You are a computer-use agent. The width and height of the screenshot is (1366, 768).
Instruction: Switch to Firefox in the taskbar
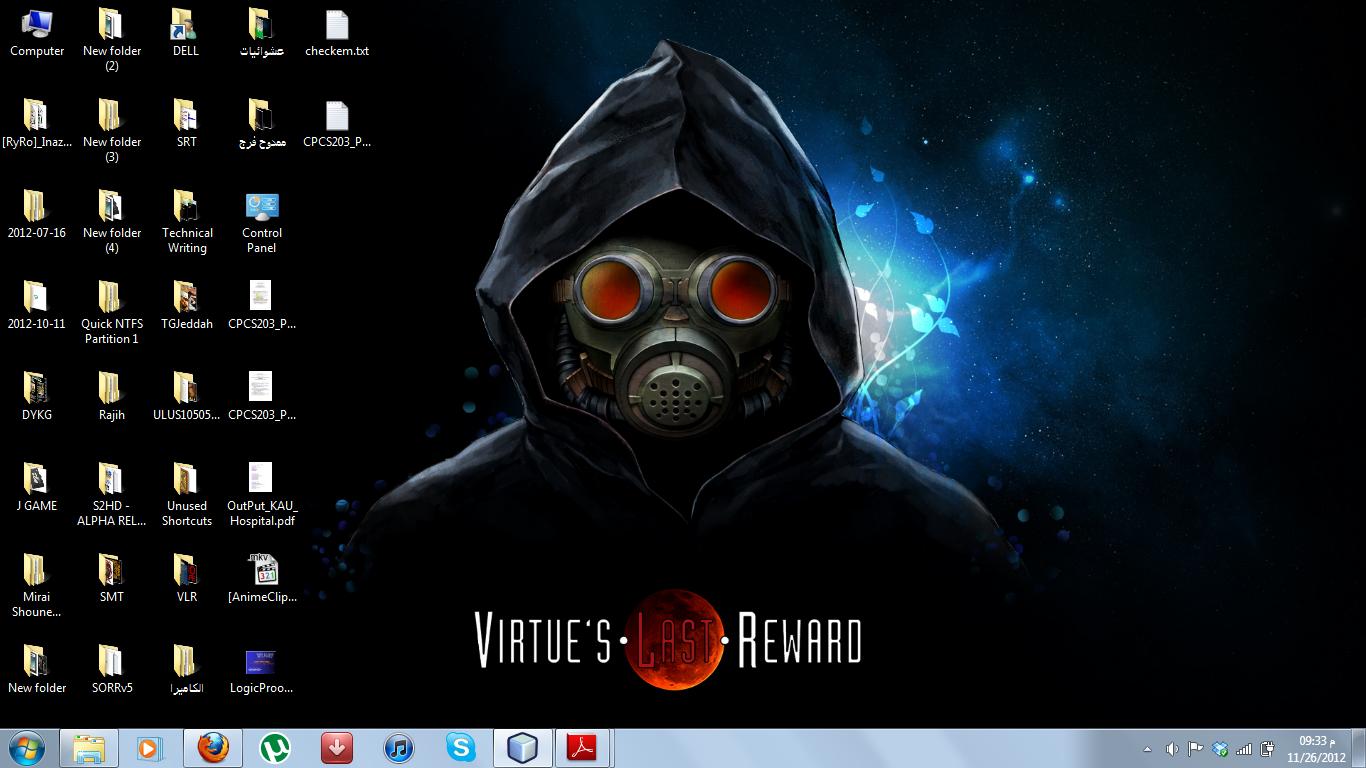click(x=212, y=748)
